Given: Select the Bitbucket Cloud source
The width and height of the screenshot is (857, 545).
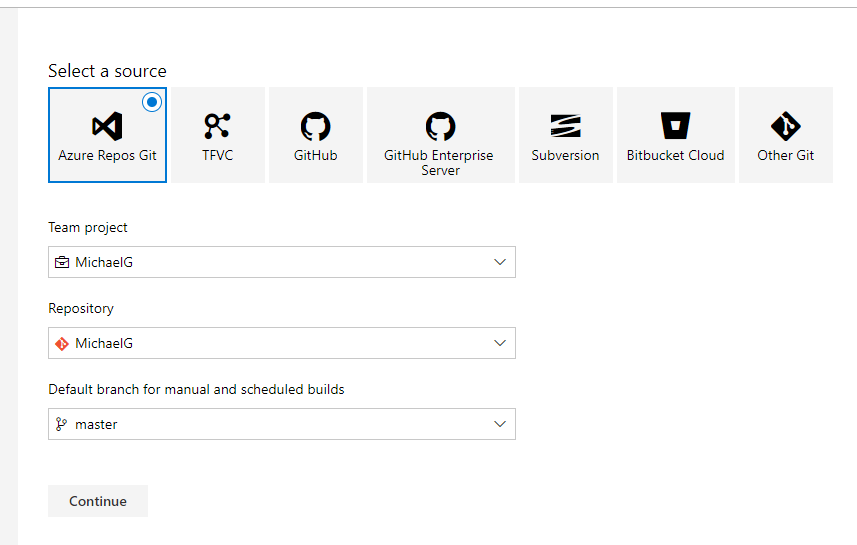Looking at the screenshot, I should (676, 134).
